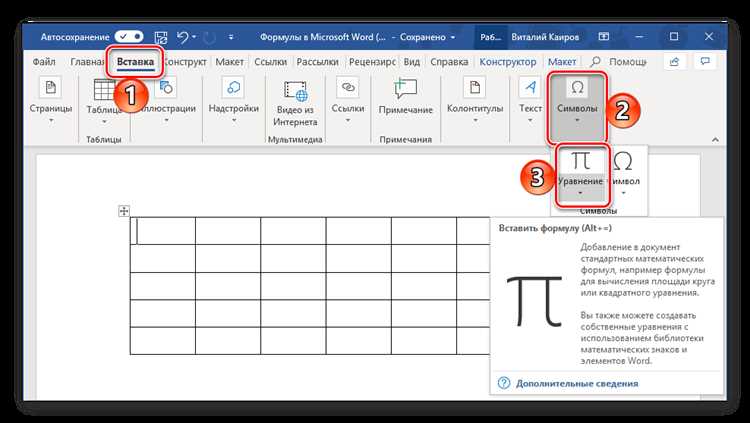This screenshot has width=750, height=423.
Task: Expand the Надстройки dropdown arrow
Action: click(234, 120)
